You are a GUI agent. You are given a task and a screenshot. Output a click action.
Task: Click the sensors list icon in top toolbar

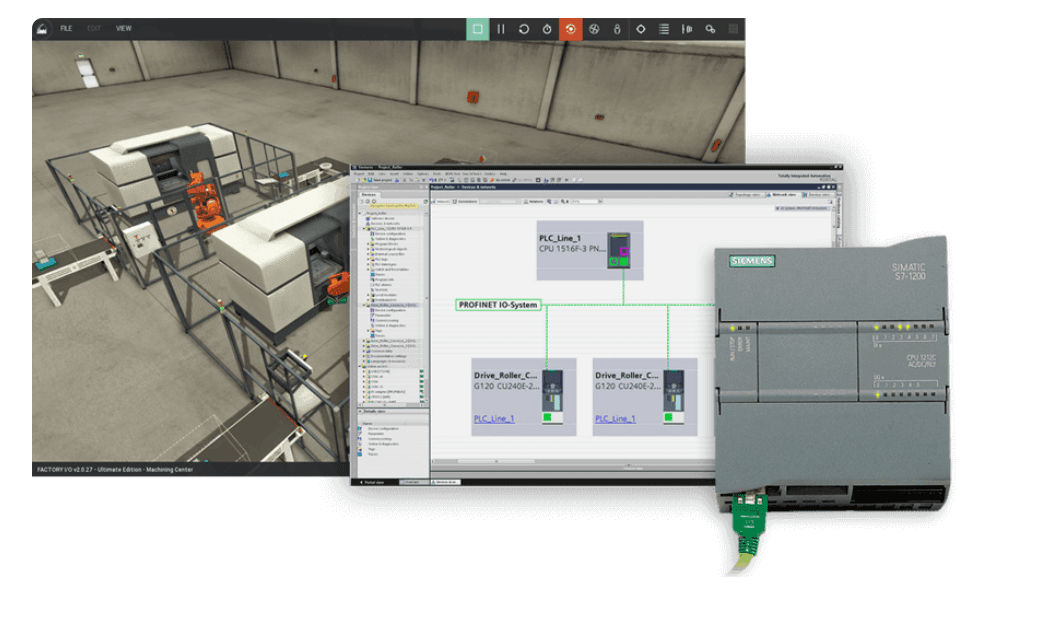click(664, 29)
